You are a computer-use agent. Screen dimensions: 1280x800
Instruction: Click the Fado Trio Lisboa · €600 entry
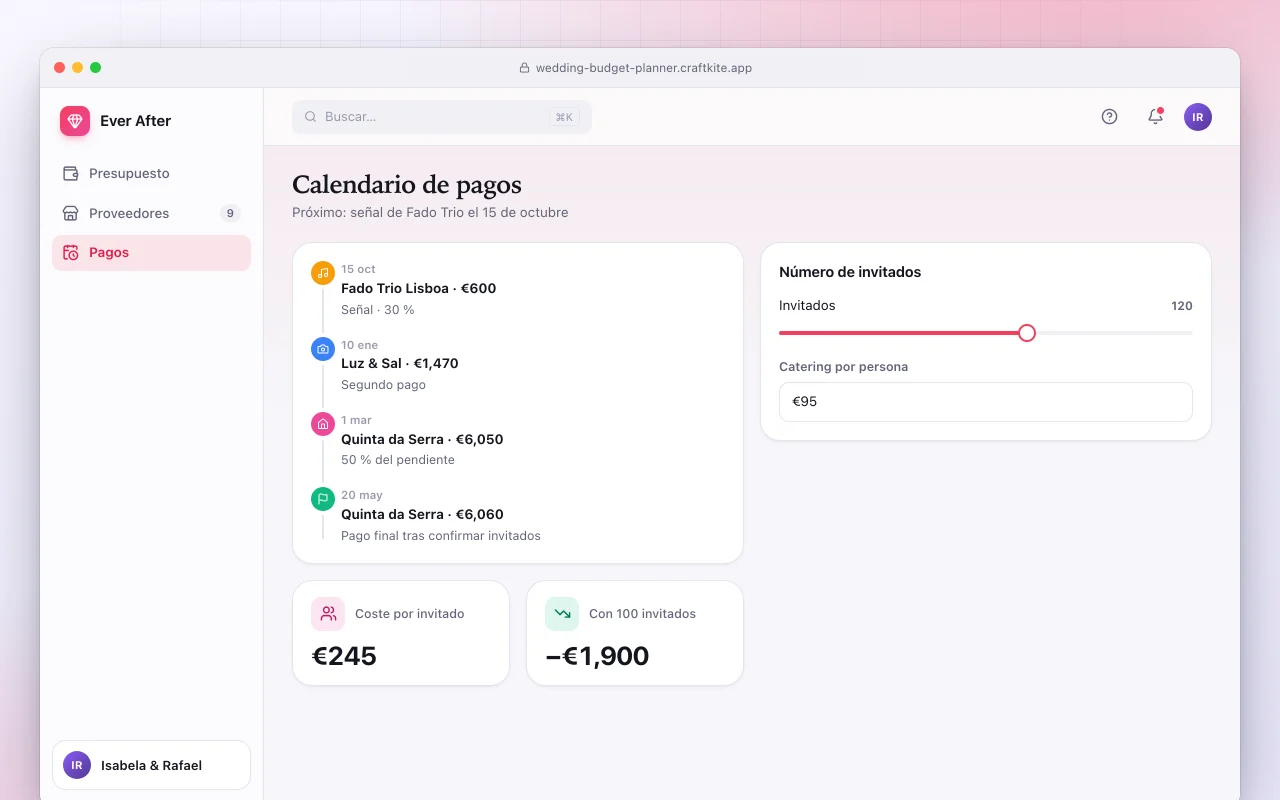(419, 288)
